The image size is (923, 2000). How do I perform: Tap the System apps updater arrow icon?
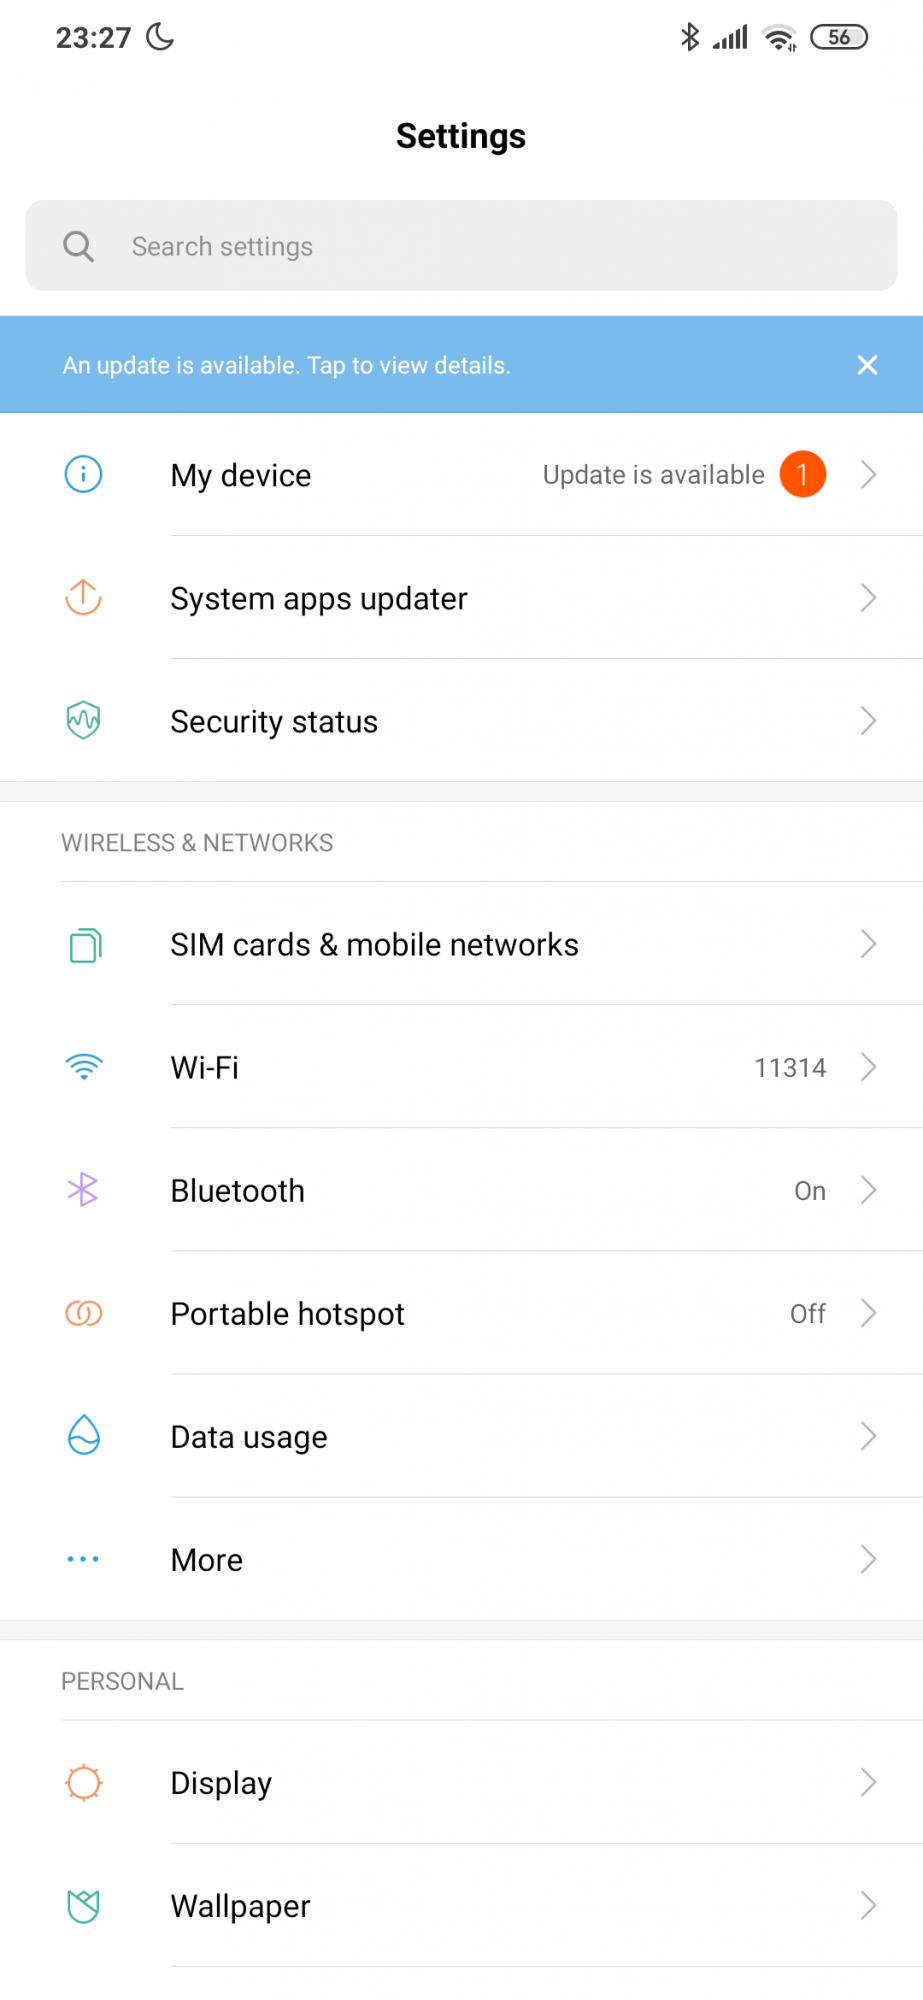coord(83,598)
